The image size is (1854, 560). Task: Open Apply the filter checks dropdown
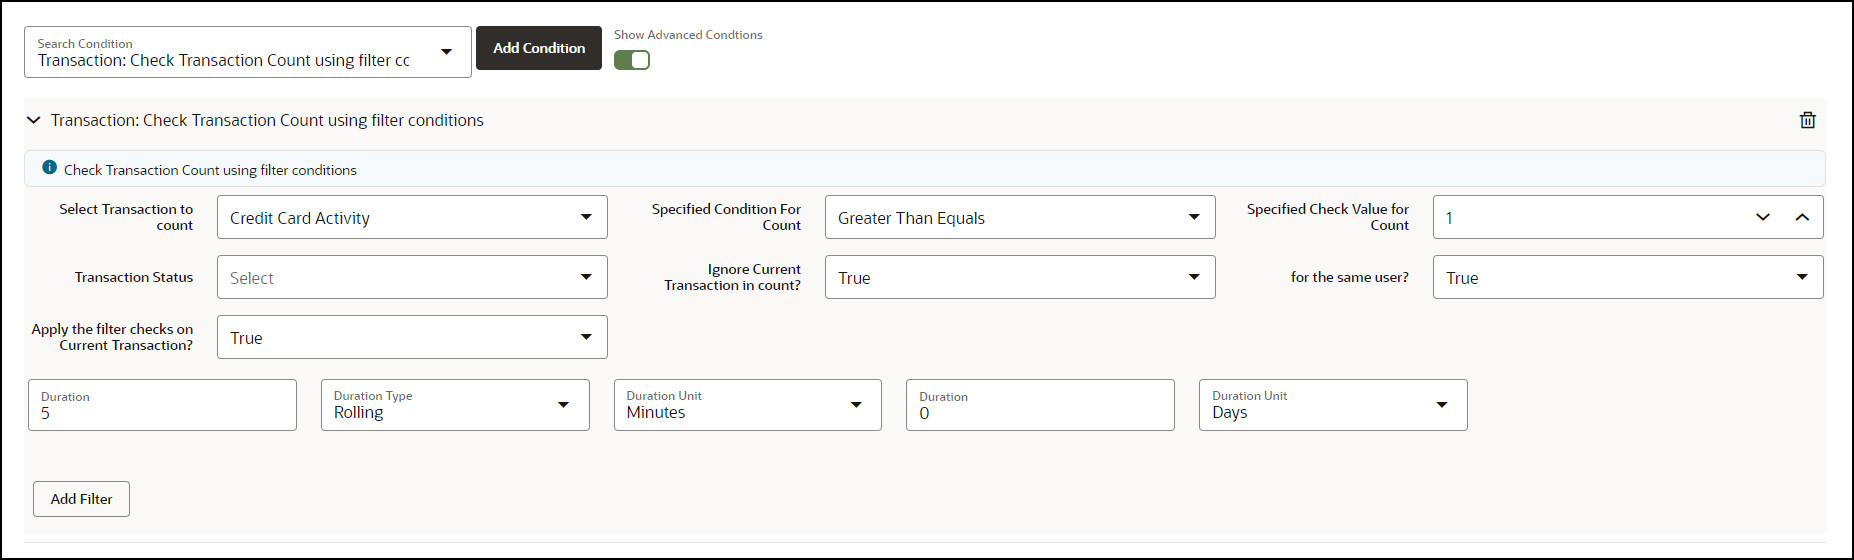coord(412,337)
